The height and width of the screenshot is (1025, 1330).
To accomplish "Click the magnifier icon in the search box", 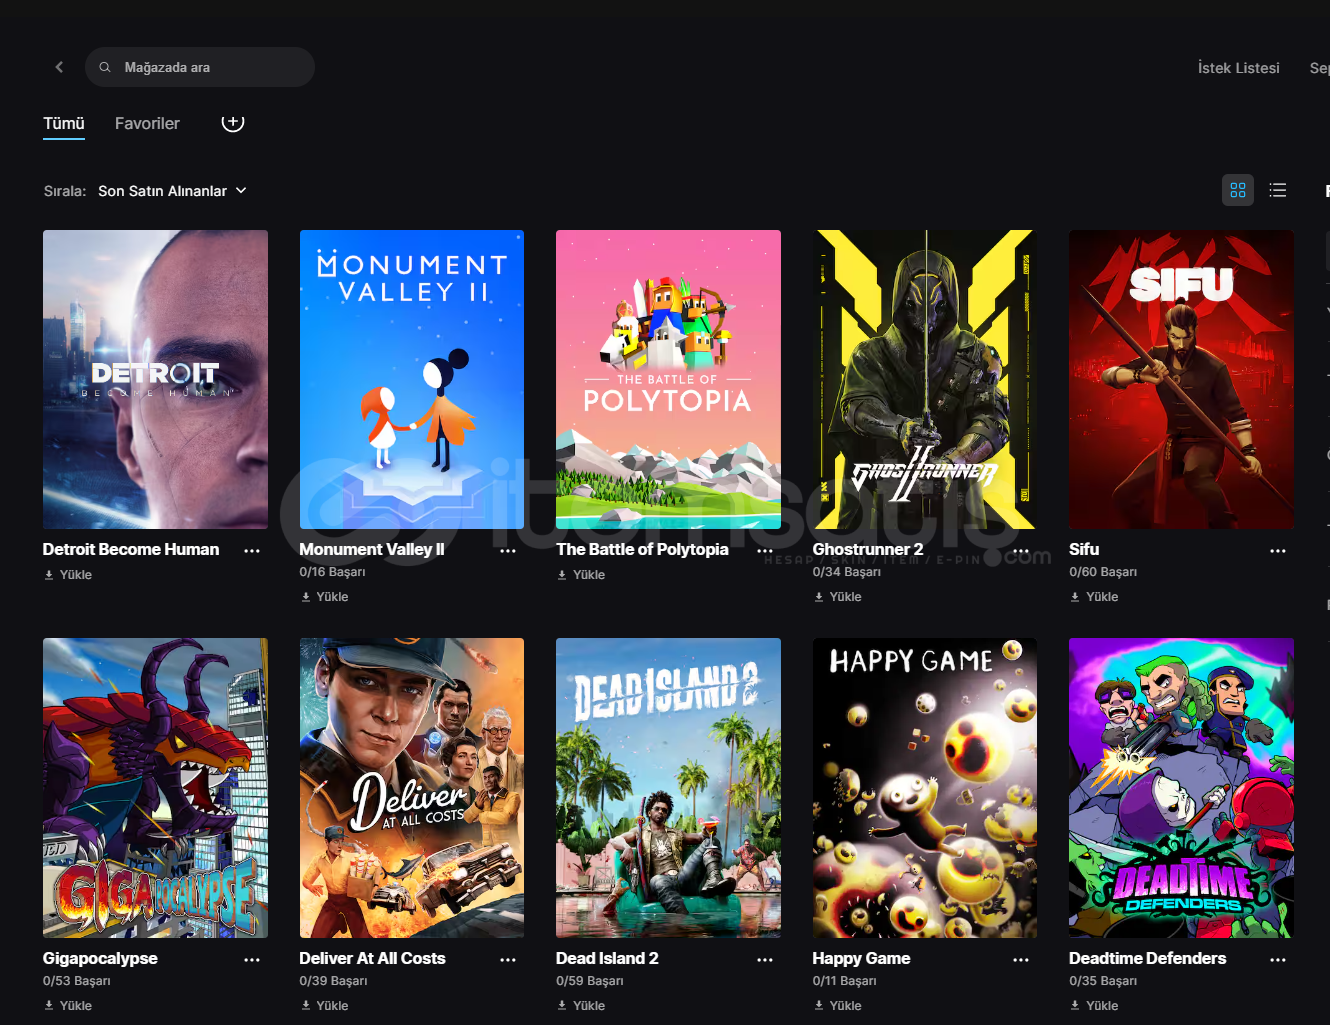I will click(105, 67).
